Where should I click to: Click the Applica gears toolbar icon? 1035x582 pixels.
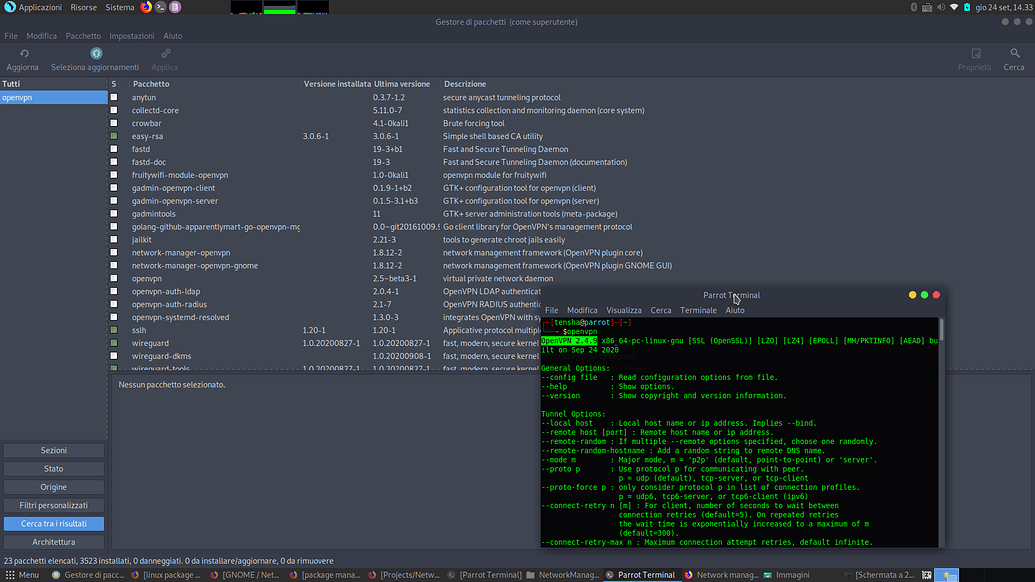(x=165, y=53)
